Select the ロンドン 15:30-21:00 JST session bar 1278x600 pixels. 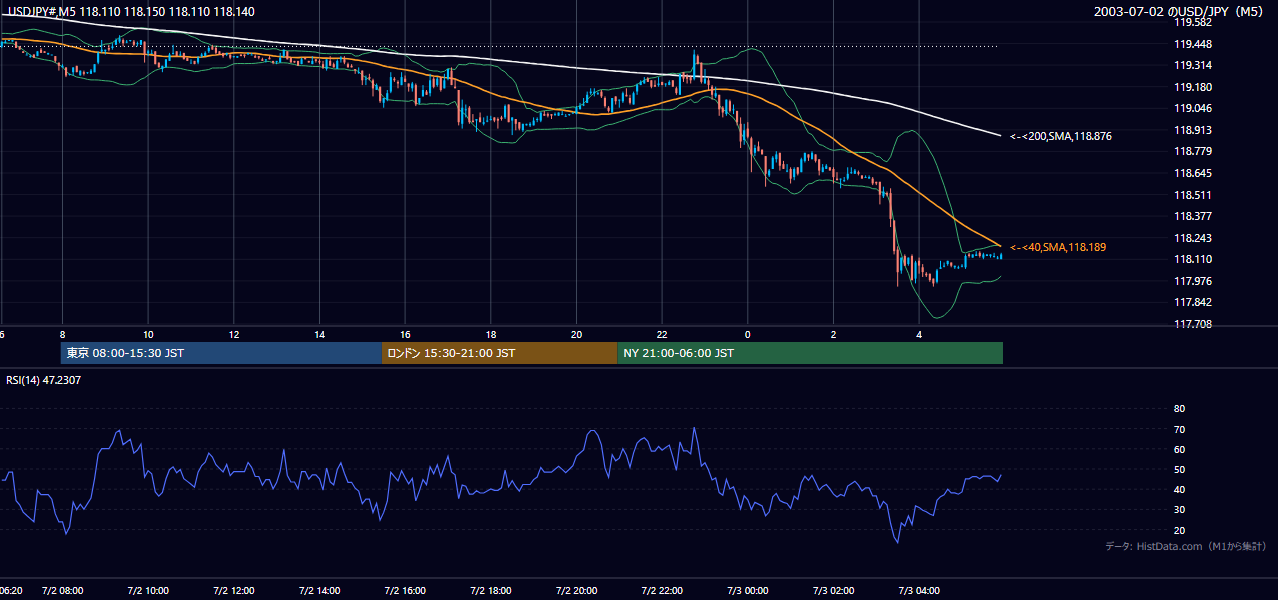point(499,353)
